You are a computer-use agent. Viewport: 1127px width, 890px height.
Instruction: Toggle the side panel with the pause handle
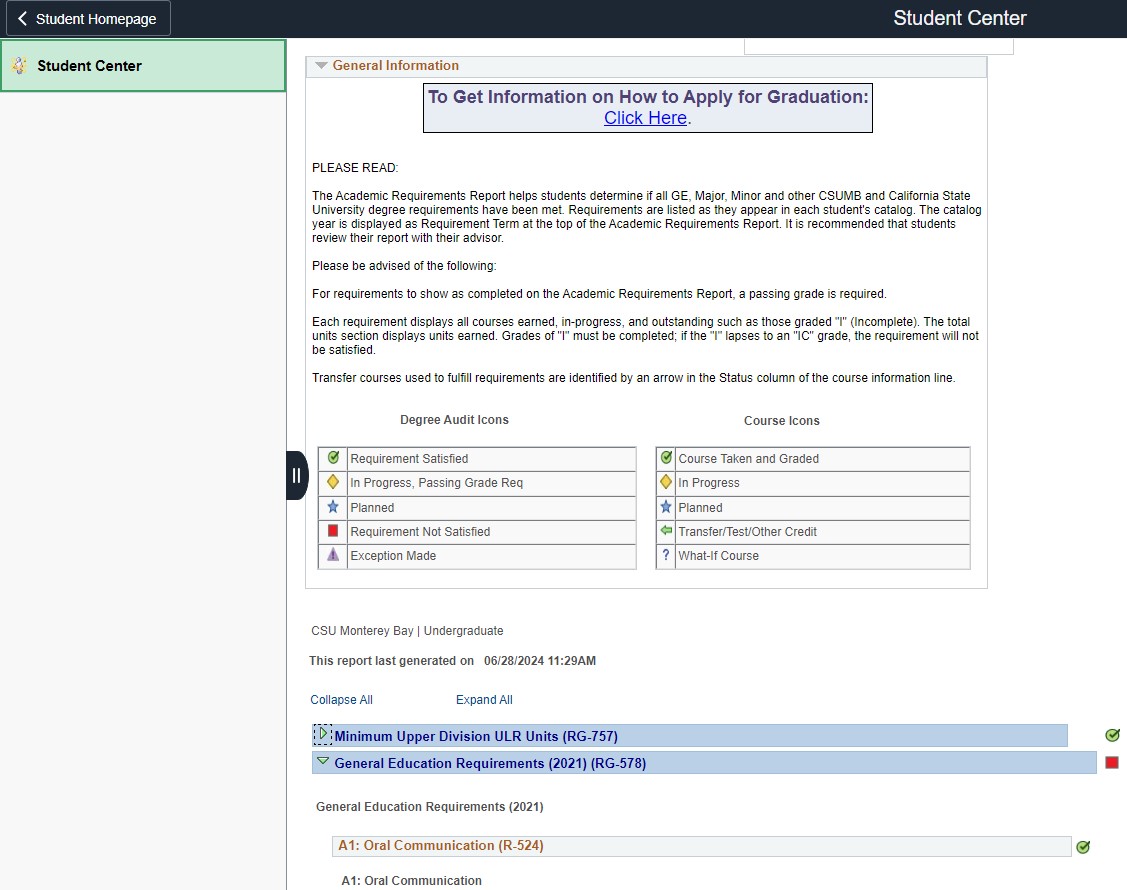(x=296, y=474)
